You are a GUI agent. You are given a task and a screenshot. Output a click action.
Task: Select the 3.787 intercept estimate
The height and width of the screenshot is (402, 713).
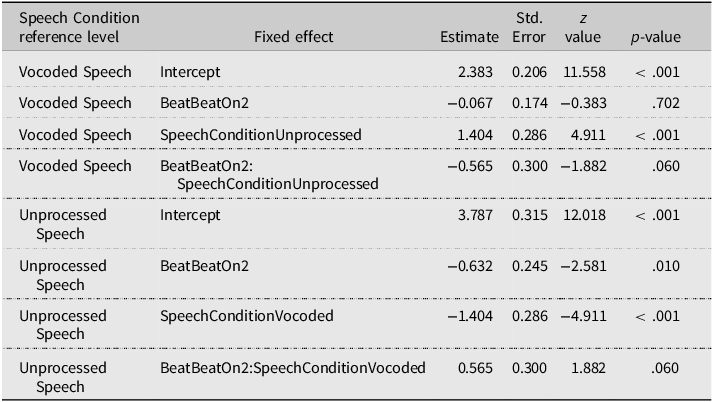[x=477, y=215]
